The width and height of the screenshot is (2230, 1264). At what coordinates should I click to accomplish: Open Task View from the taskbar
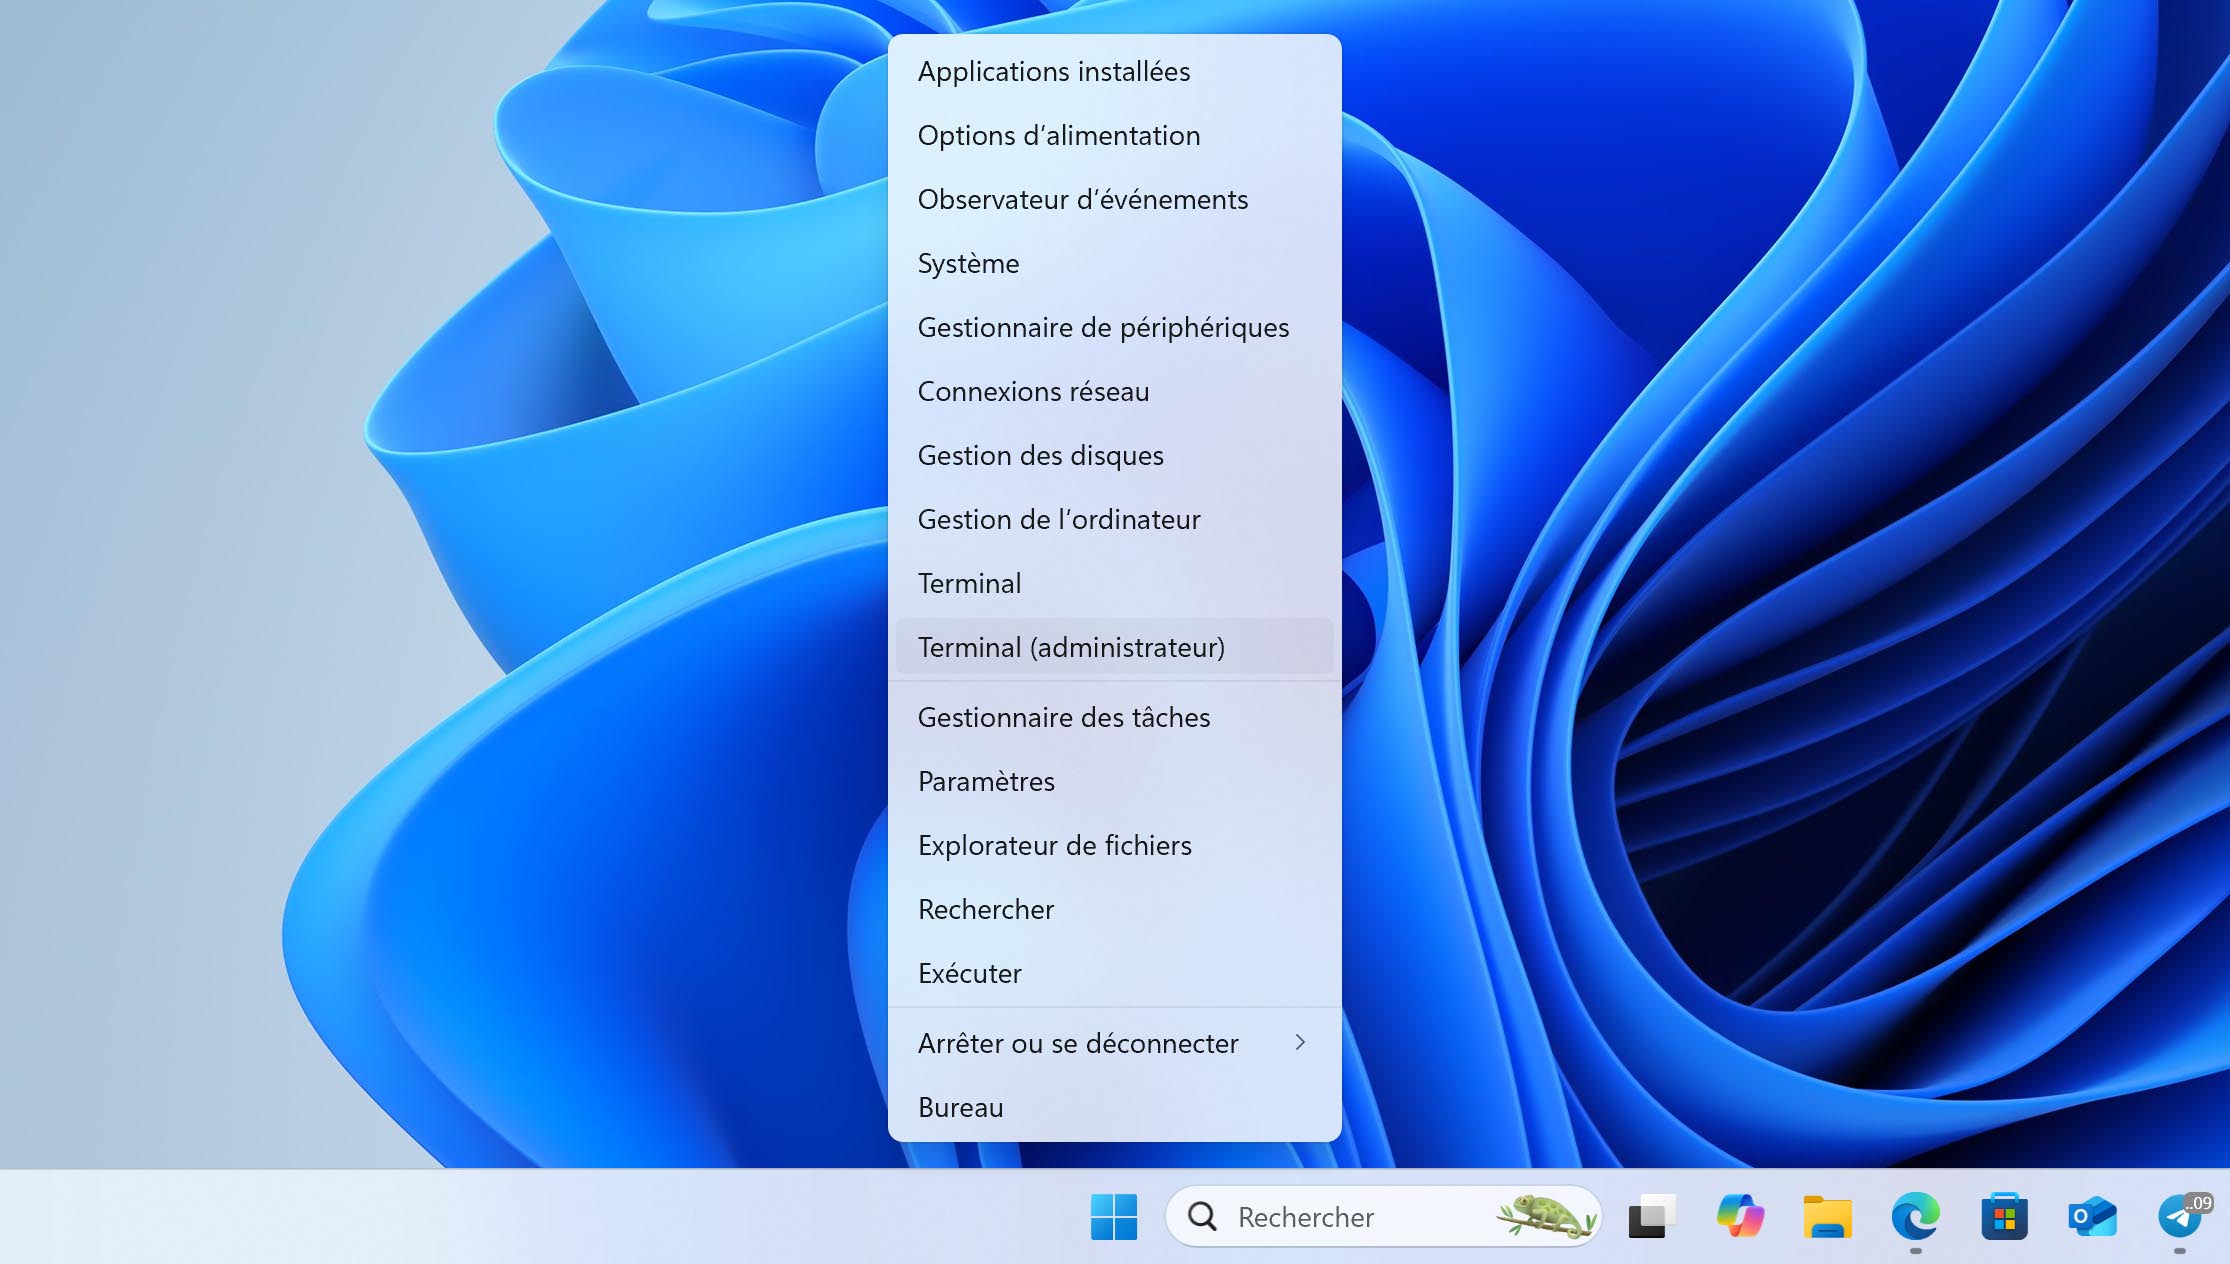pyautogui.click(x=1651, y=1216)
